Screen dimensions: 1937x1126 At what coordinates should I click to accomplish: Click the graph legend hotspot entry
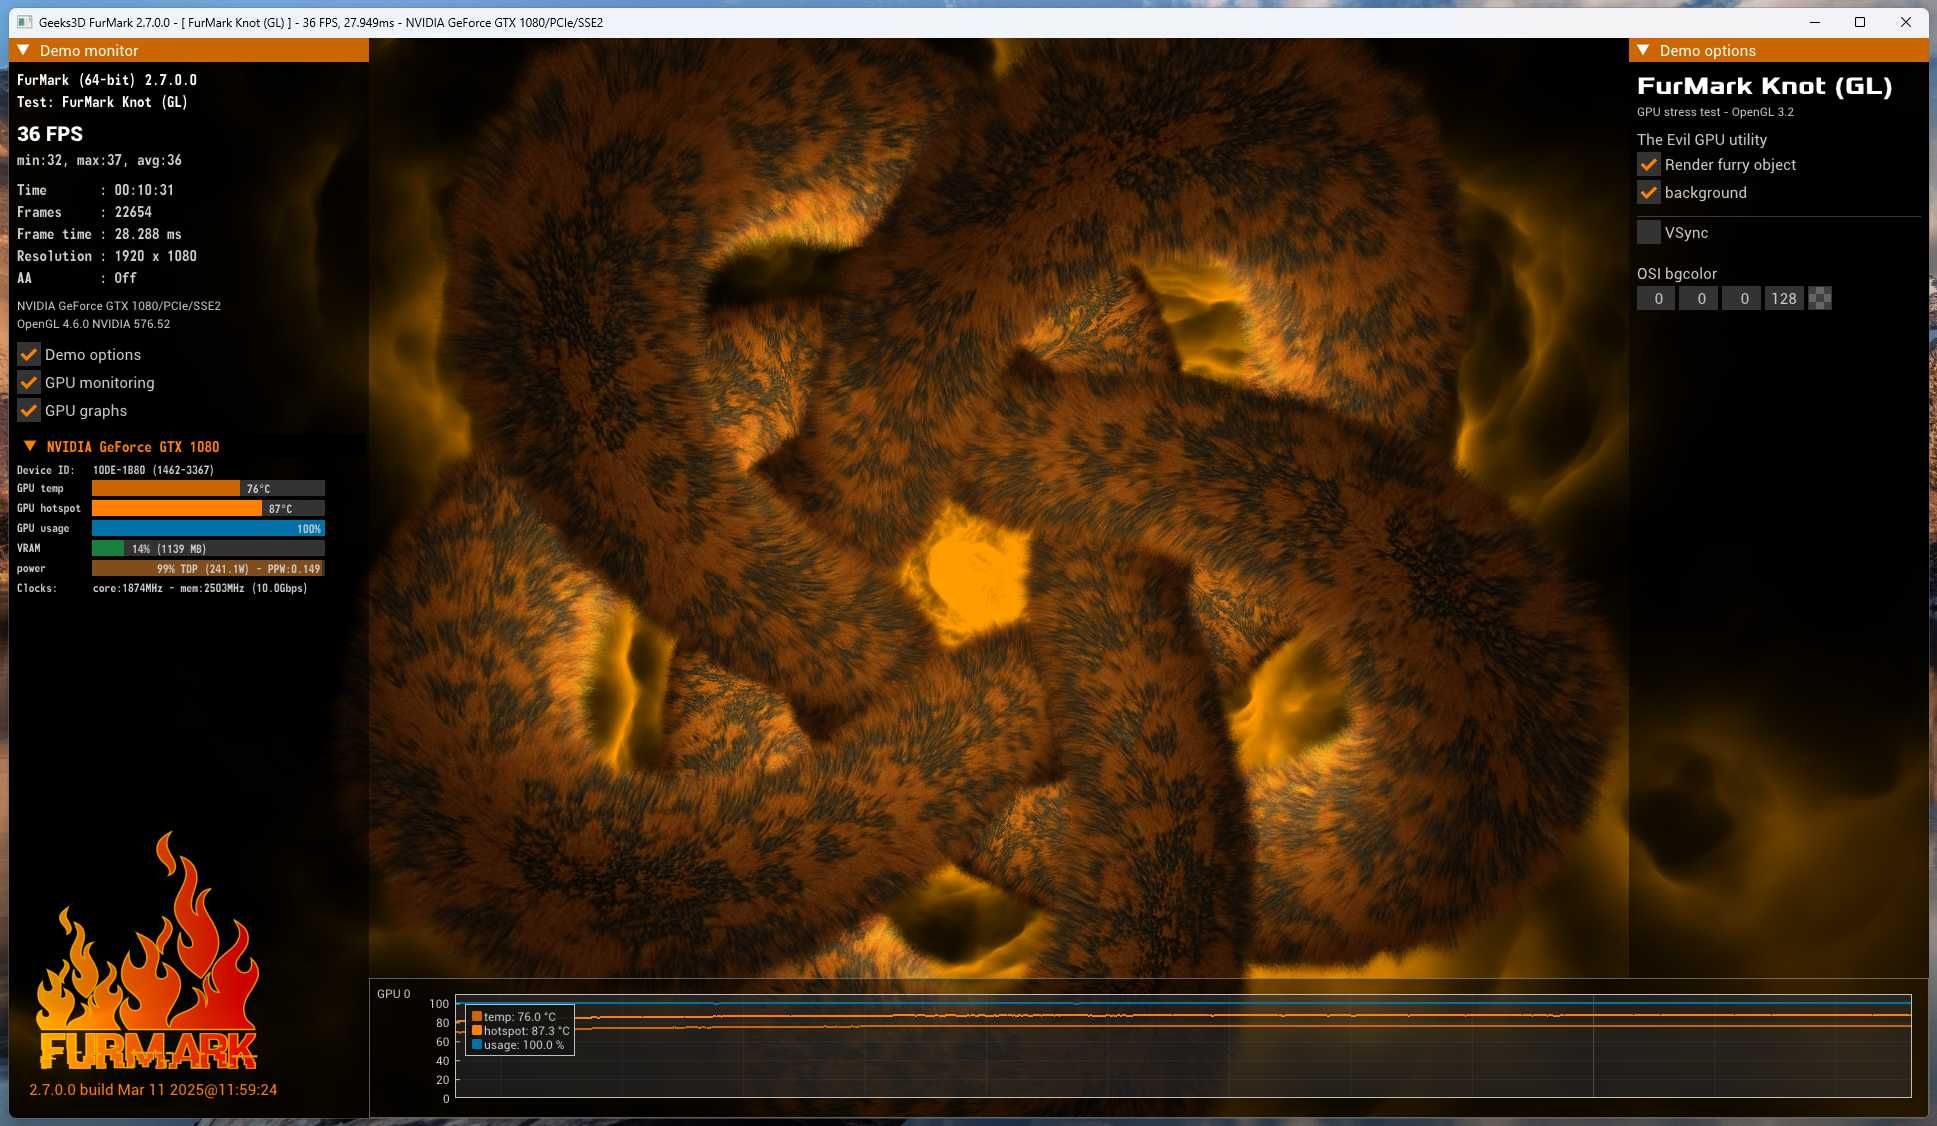point(521,1030)
